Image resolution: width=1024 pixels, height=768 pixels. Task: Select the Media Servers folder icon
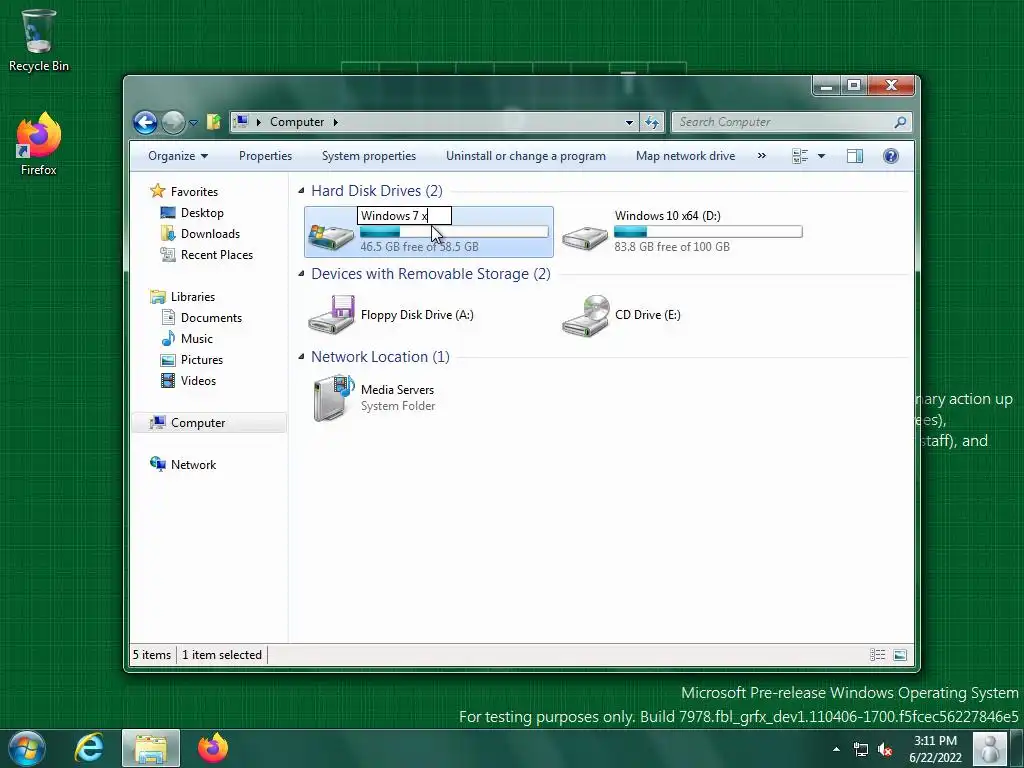pos(332,398)
